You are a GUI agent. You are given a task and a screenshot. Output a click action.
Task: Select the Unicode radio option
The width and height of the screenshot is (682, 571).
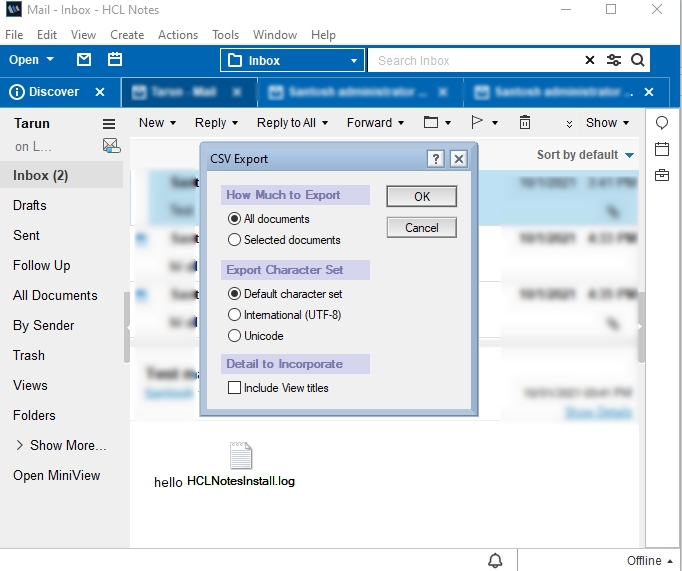tap(235, 336)
